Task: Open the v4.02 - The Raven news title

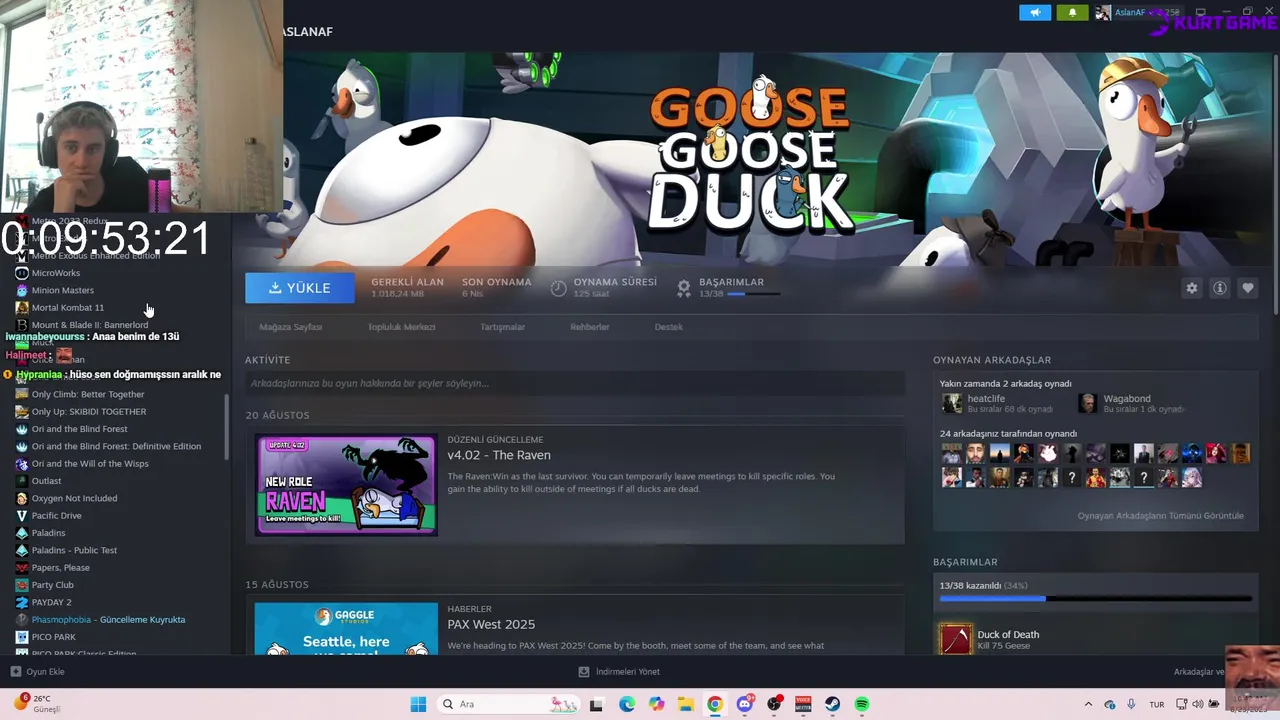Action: [x=499, y=455]
